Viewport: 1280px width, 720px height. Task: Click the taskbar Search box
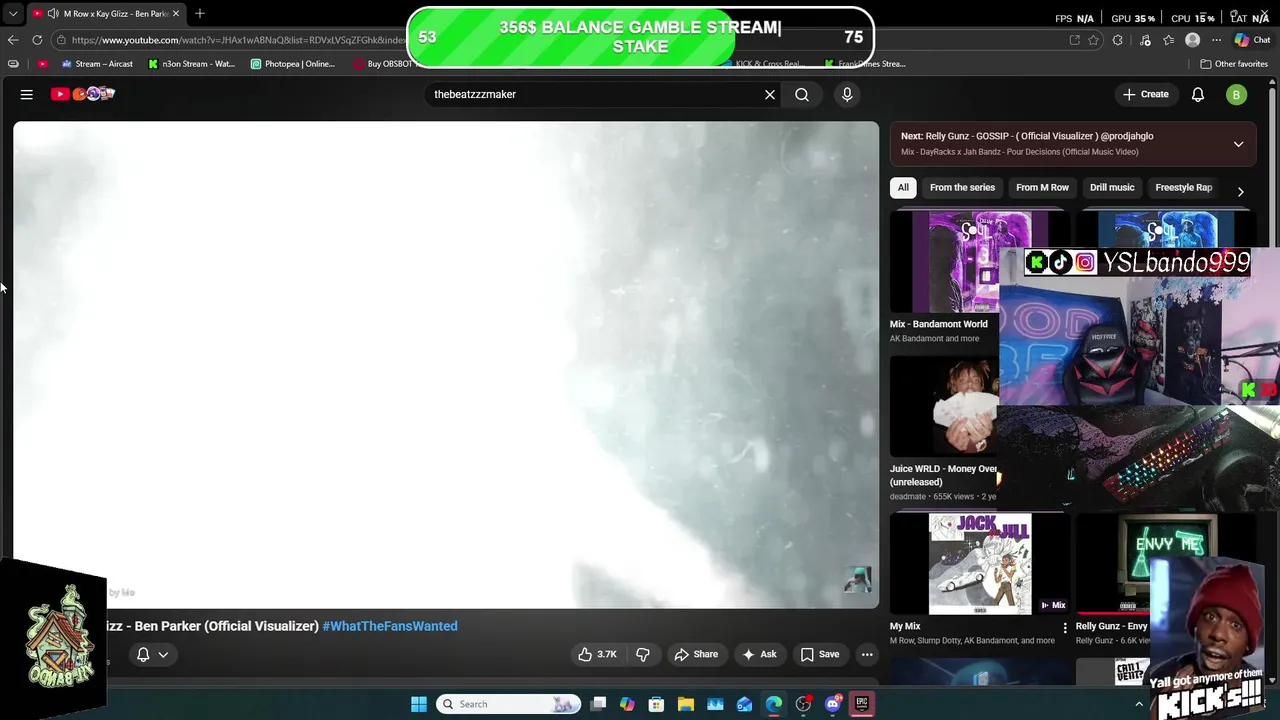click(x=510, y=704)
